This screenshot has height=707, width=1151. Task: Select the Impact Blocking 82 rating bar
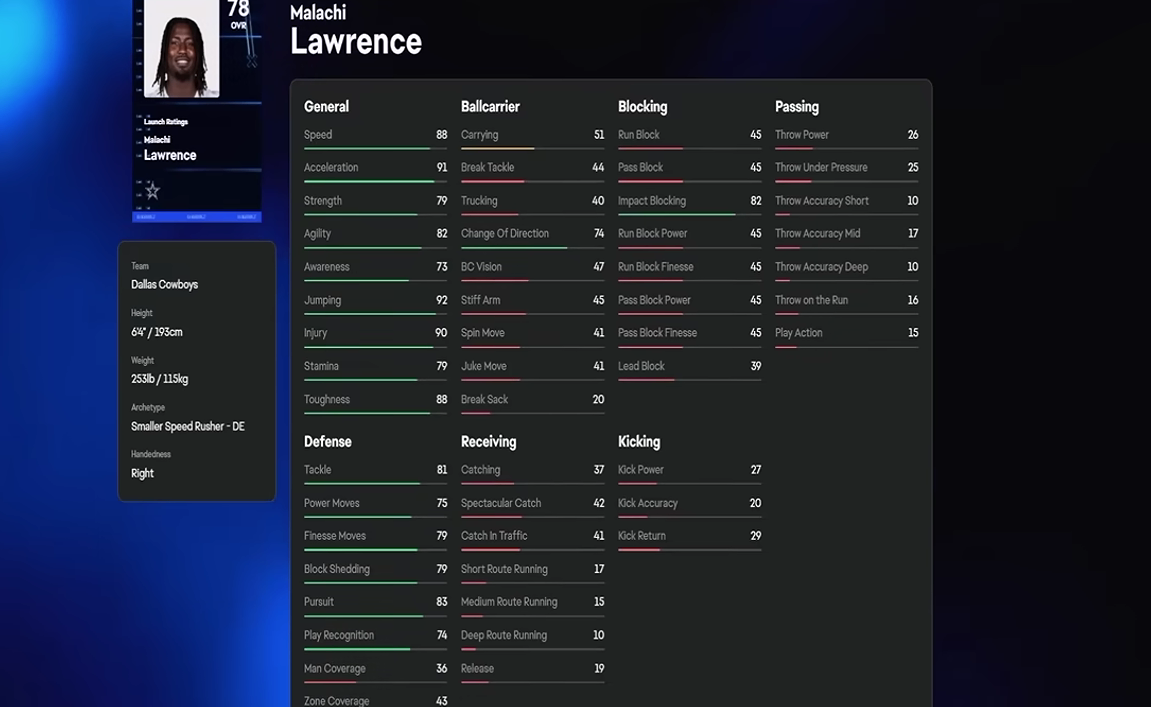689,215
